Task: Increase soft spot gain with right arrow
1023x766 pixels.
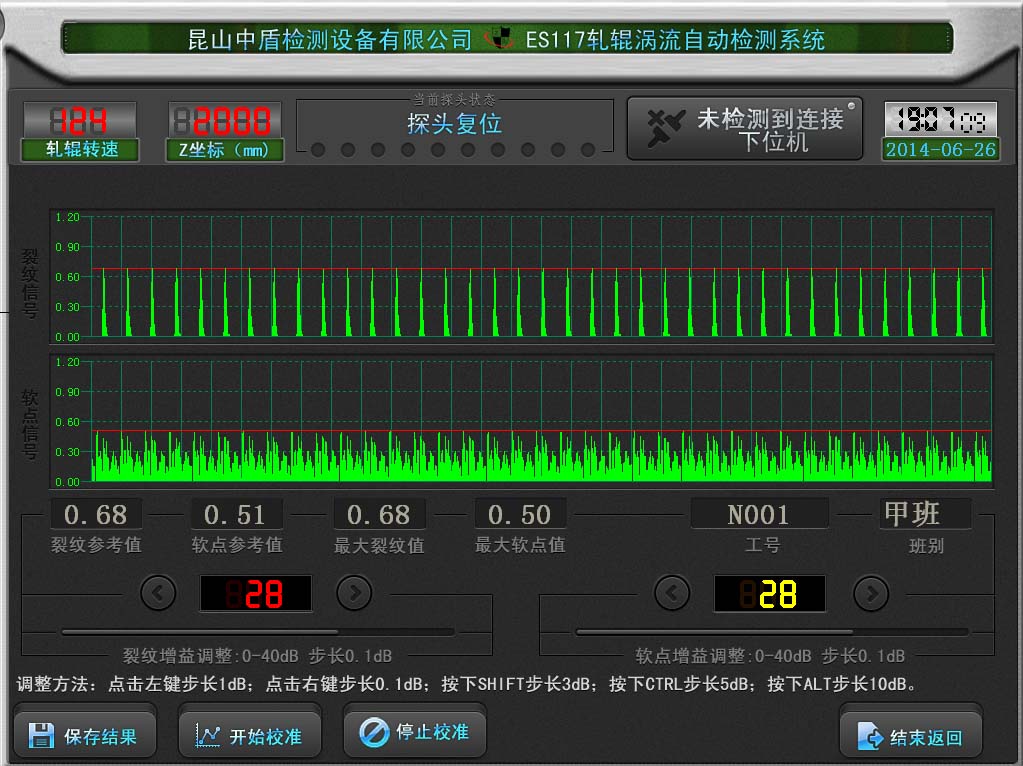Action: tap(871, 592)
